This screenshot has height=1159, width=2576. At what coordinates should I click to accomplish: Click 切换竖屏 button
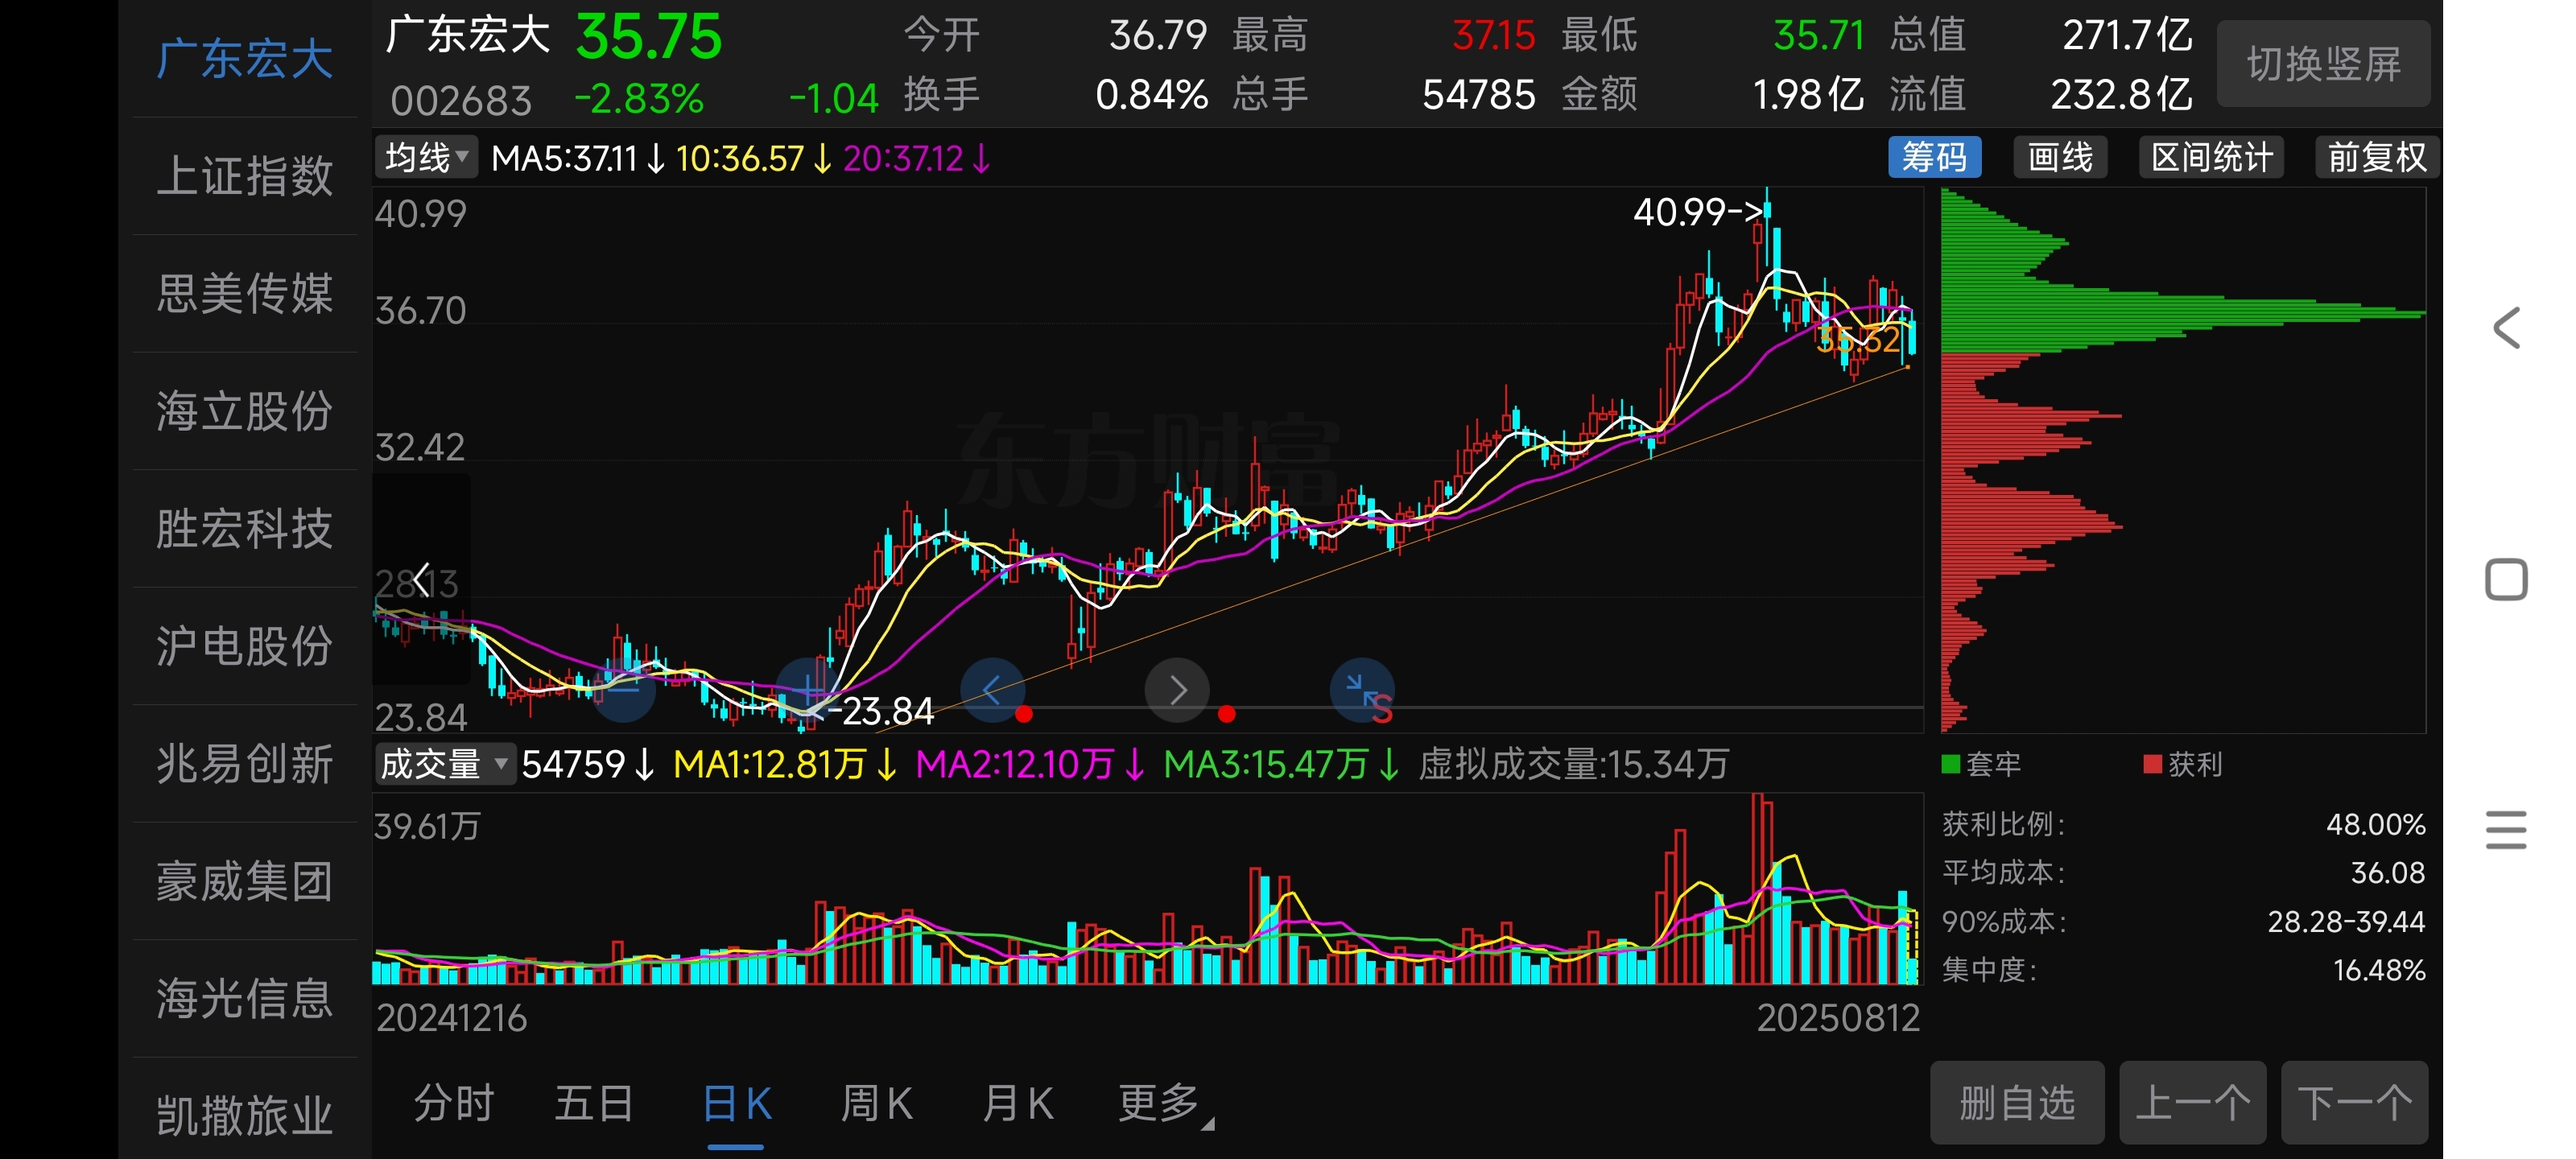point(2324,64)
